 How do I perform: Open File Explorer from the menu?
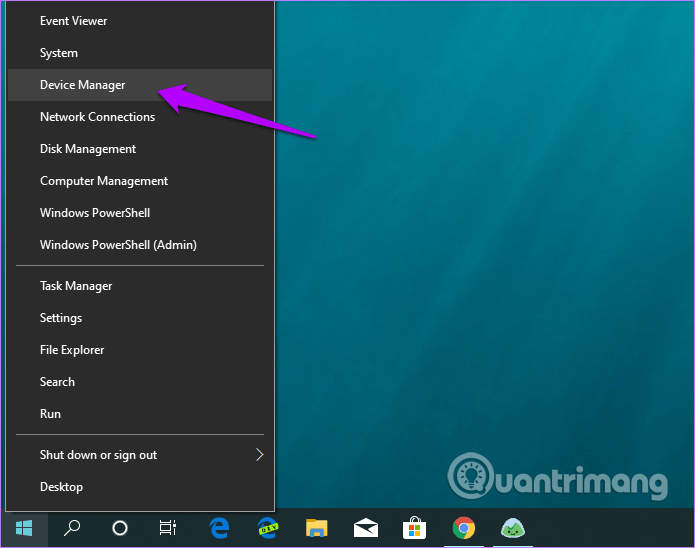(140, 349)
